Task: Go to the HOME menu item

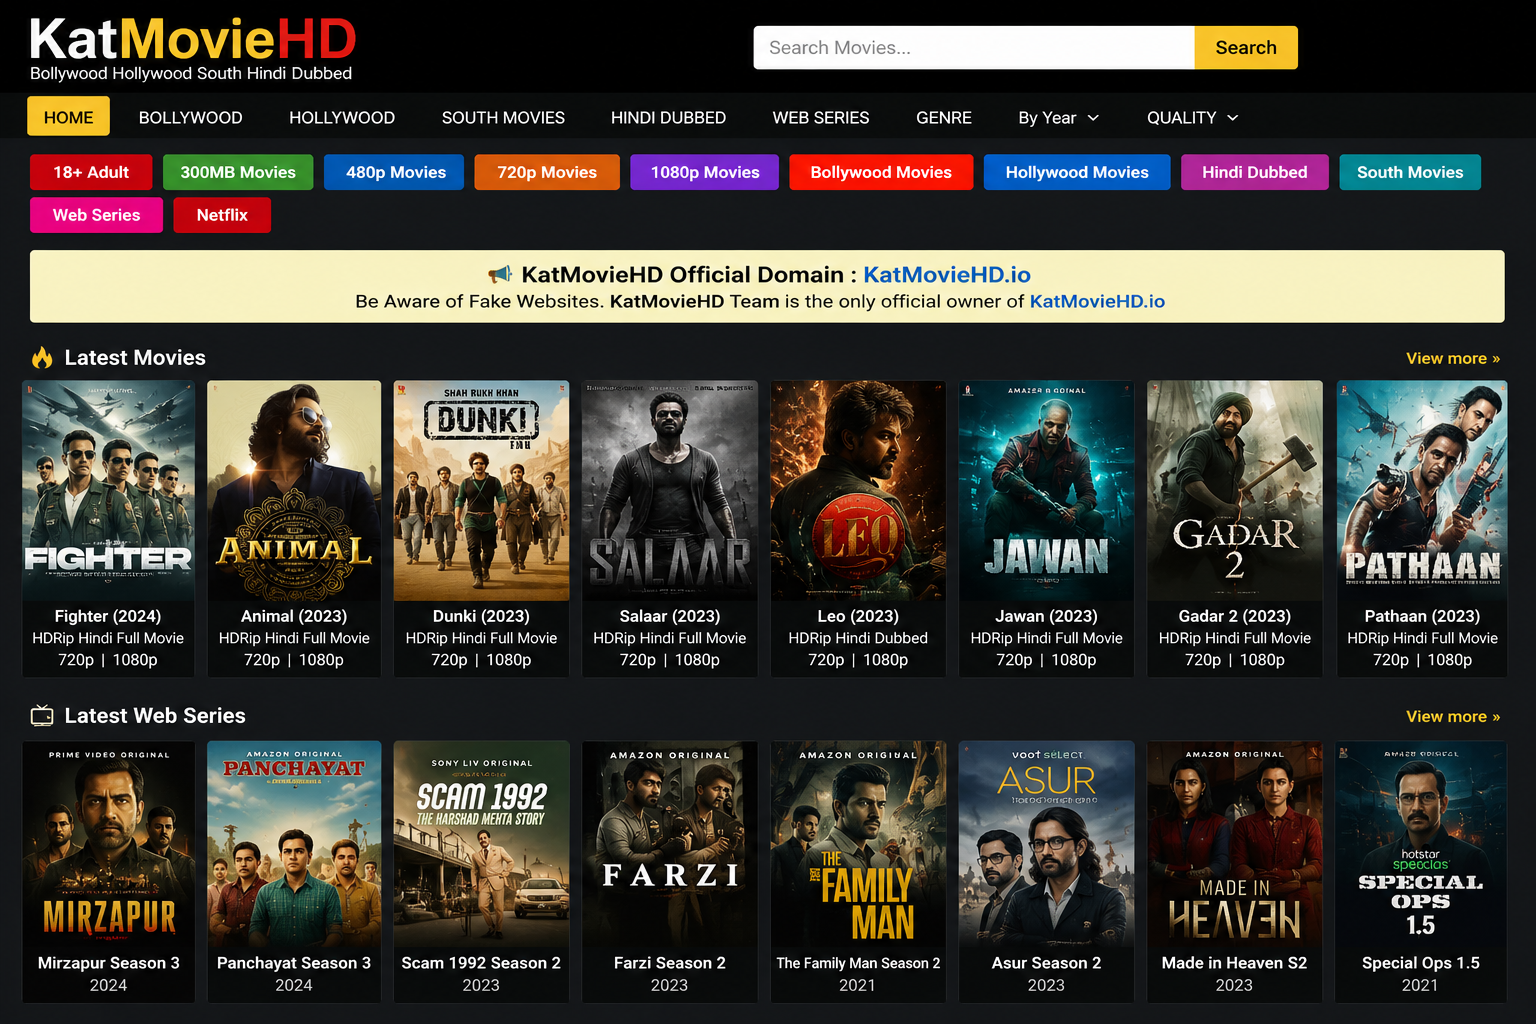Action: point(68,117)
